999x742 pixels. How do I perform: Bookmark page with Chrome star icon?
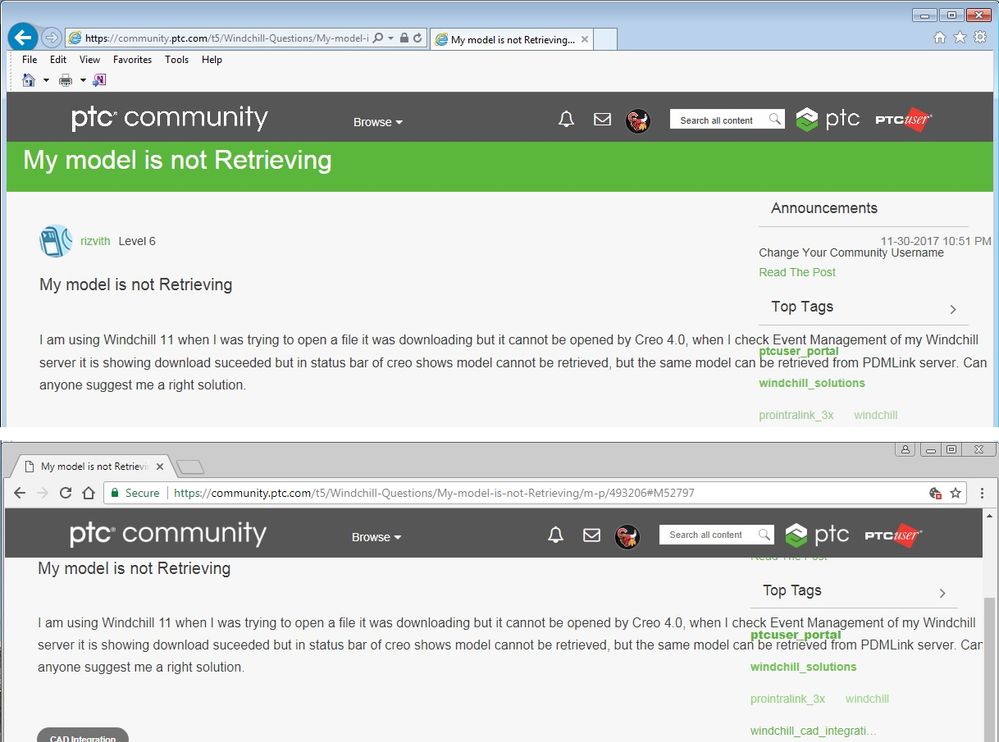(956, 493)
